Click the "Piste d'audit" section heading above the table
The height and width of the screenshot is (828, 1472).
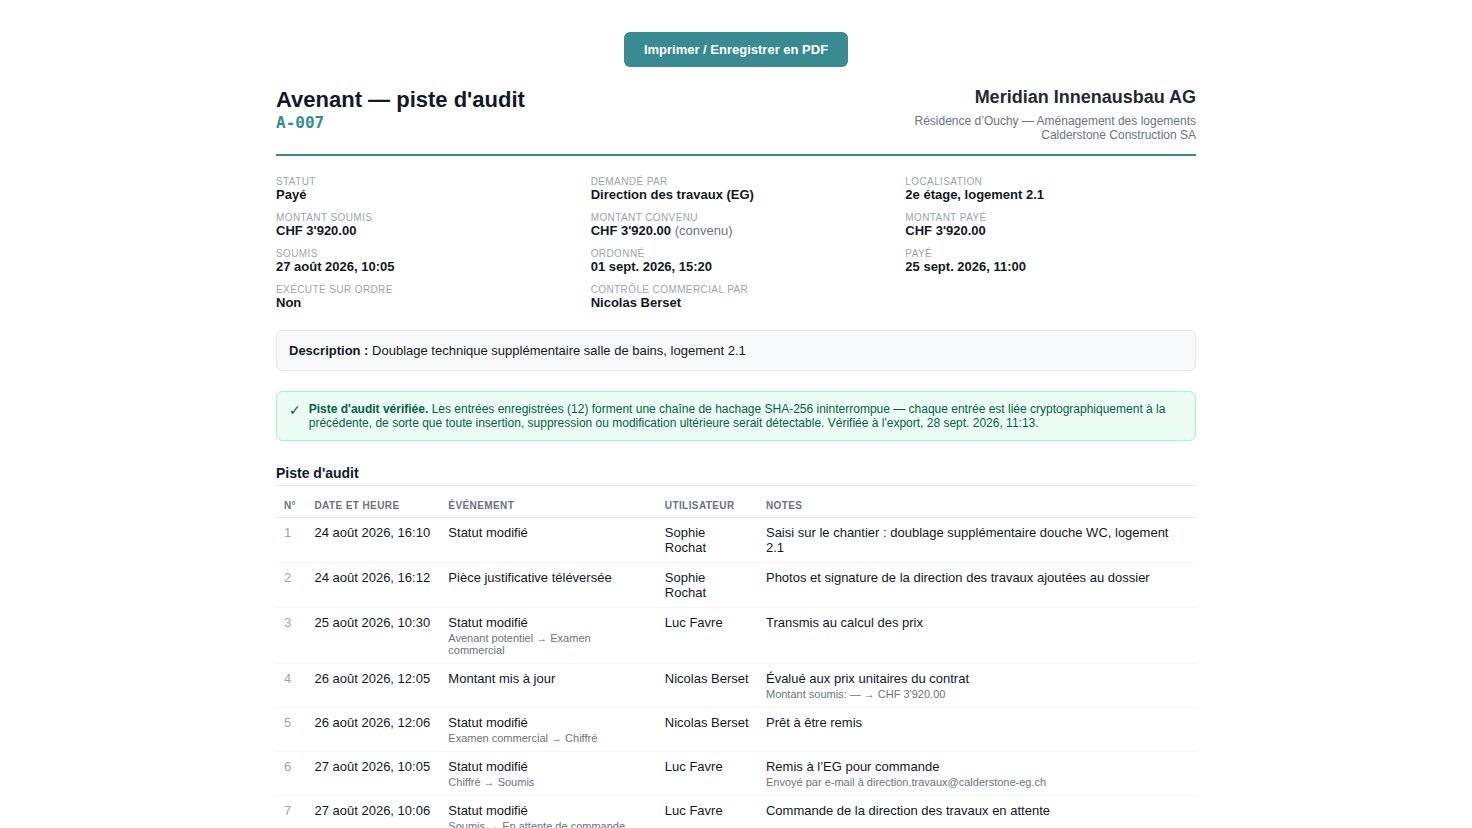(x=317, y=473)
